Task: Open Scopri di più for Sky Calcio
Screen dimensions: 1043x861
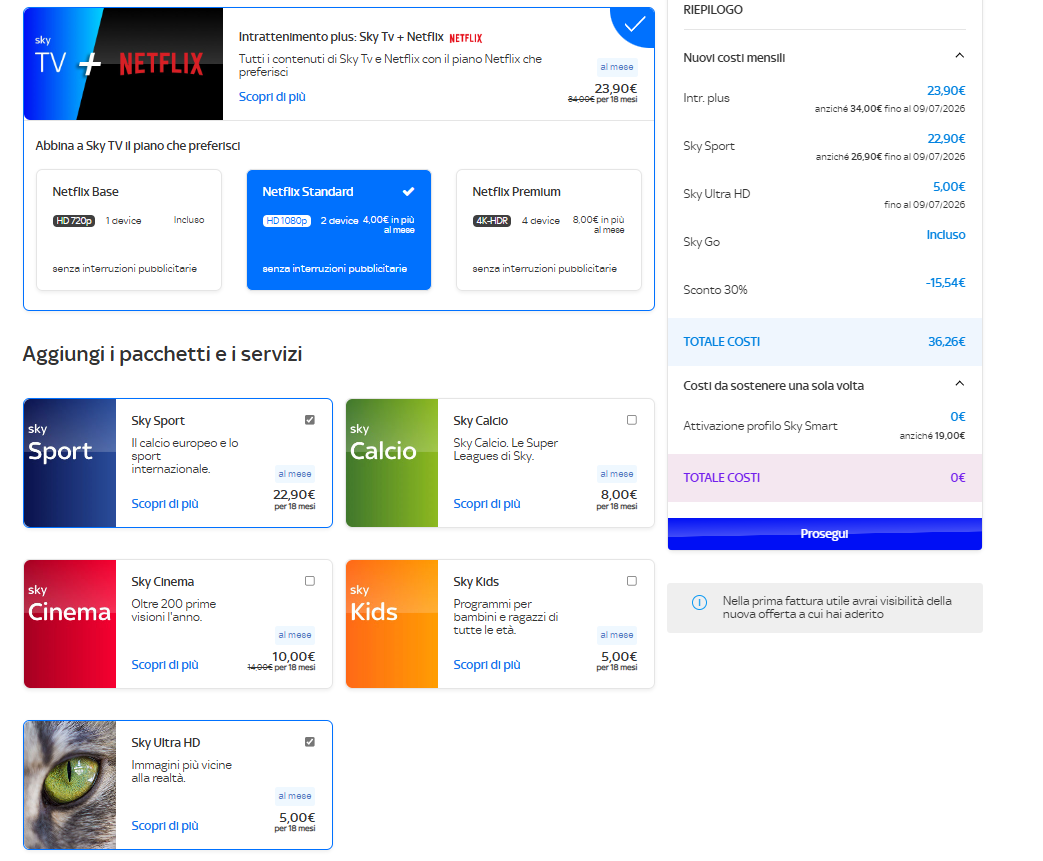Action: point(487,504)
